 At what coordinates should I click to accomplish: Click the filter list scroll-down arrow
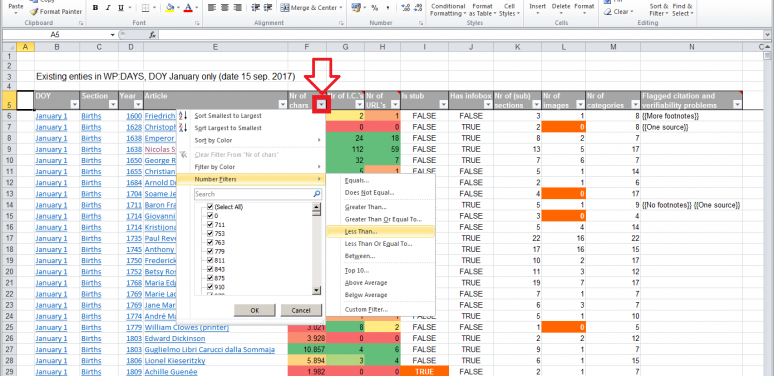[317, 291]
